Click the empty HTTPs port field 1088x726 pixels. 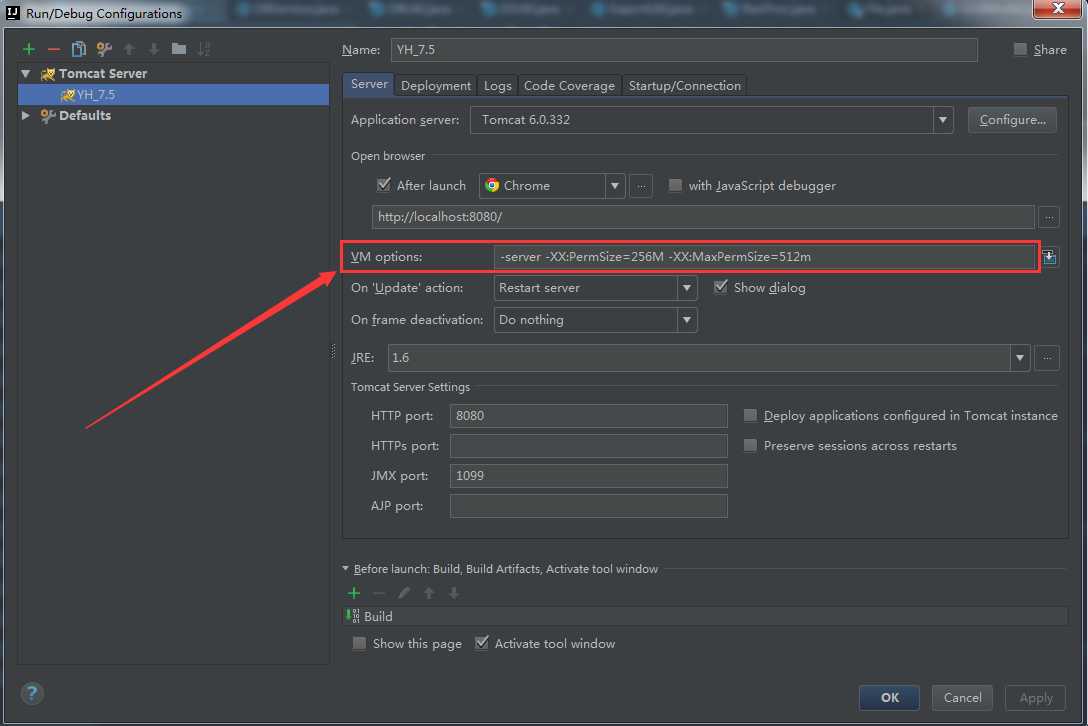[588, 446]
